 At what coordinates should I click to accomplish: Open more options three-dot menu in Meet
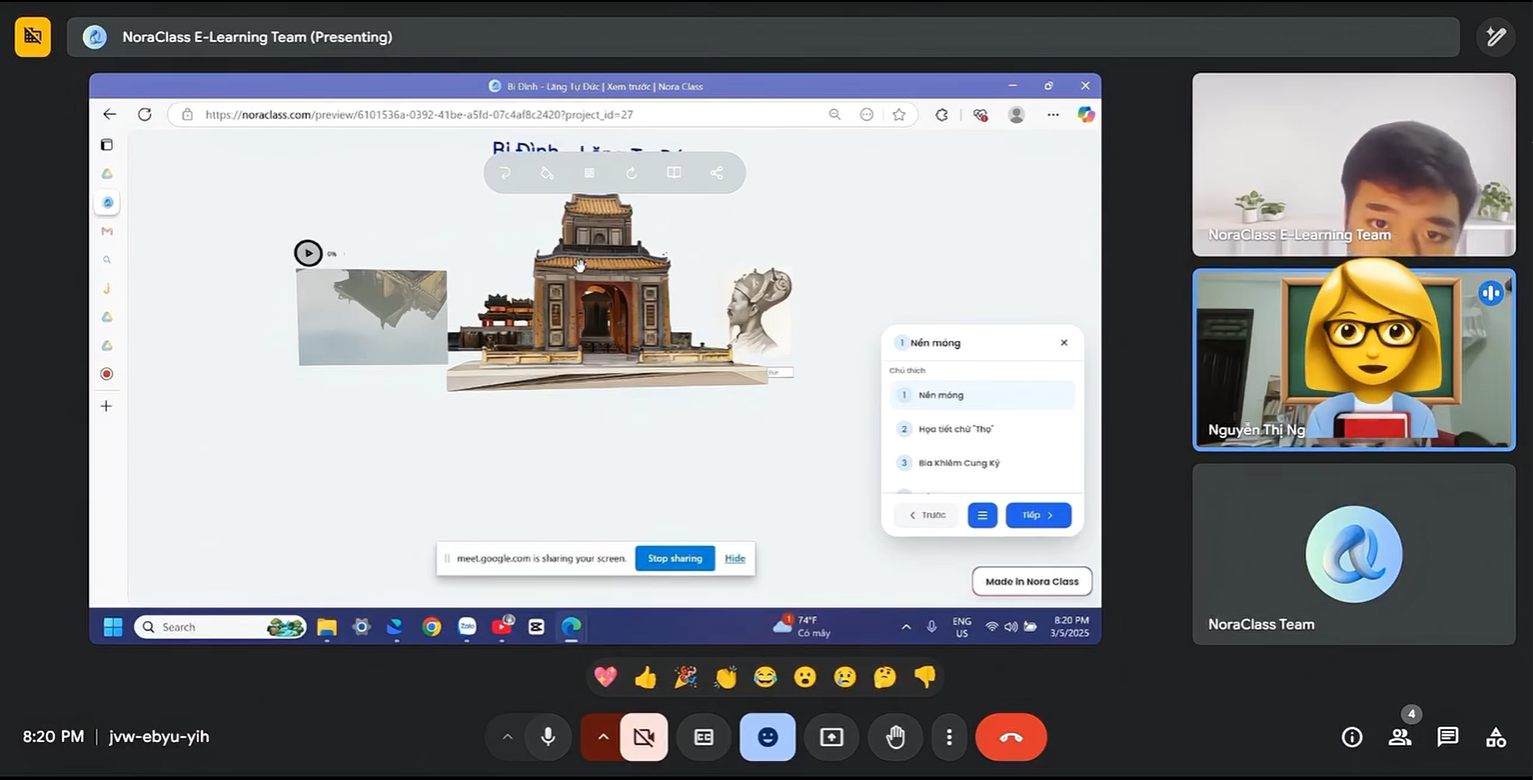(x=949, y=737)
